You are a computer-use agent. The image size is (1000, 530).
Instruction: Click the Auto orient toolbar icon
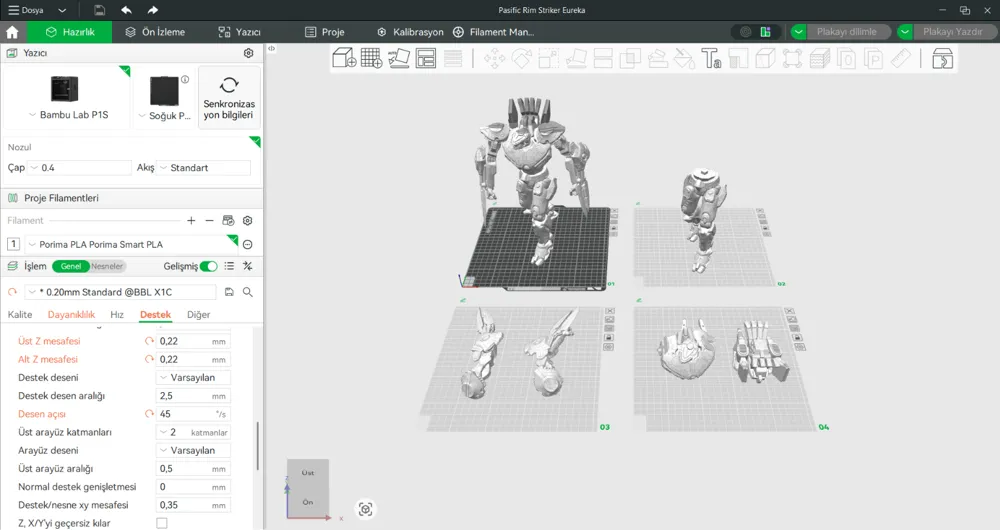tap(399, 58)
